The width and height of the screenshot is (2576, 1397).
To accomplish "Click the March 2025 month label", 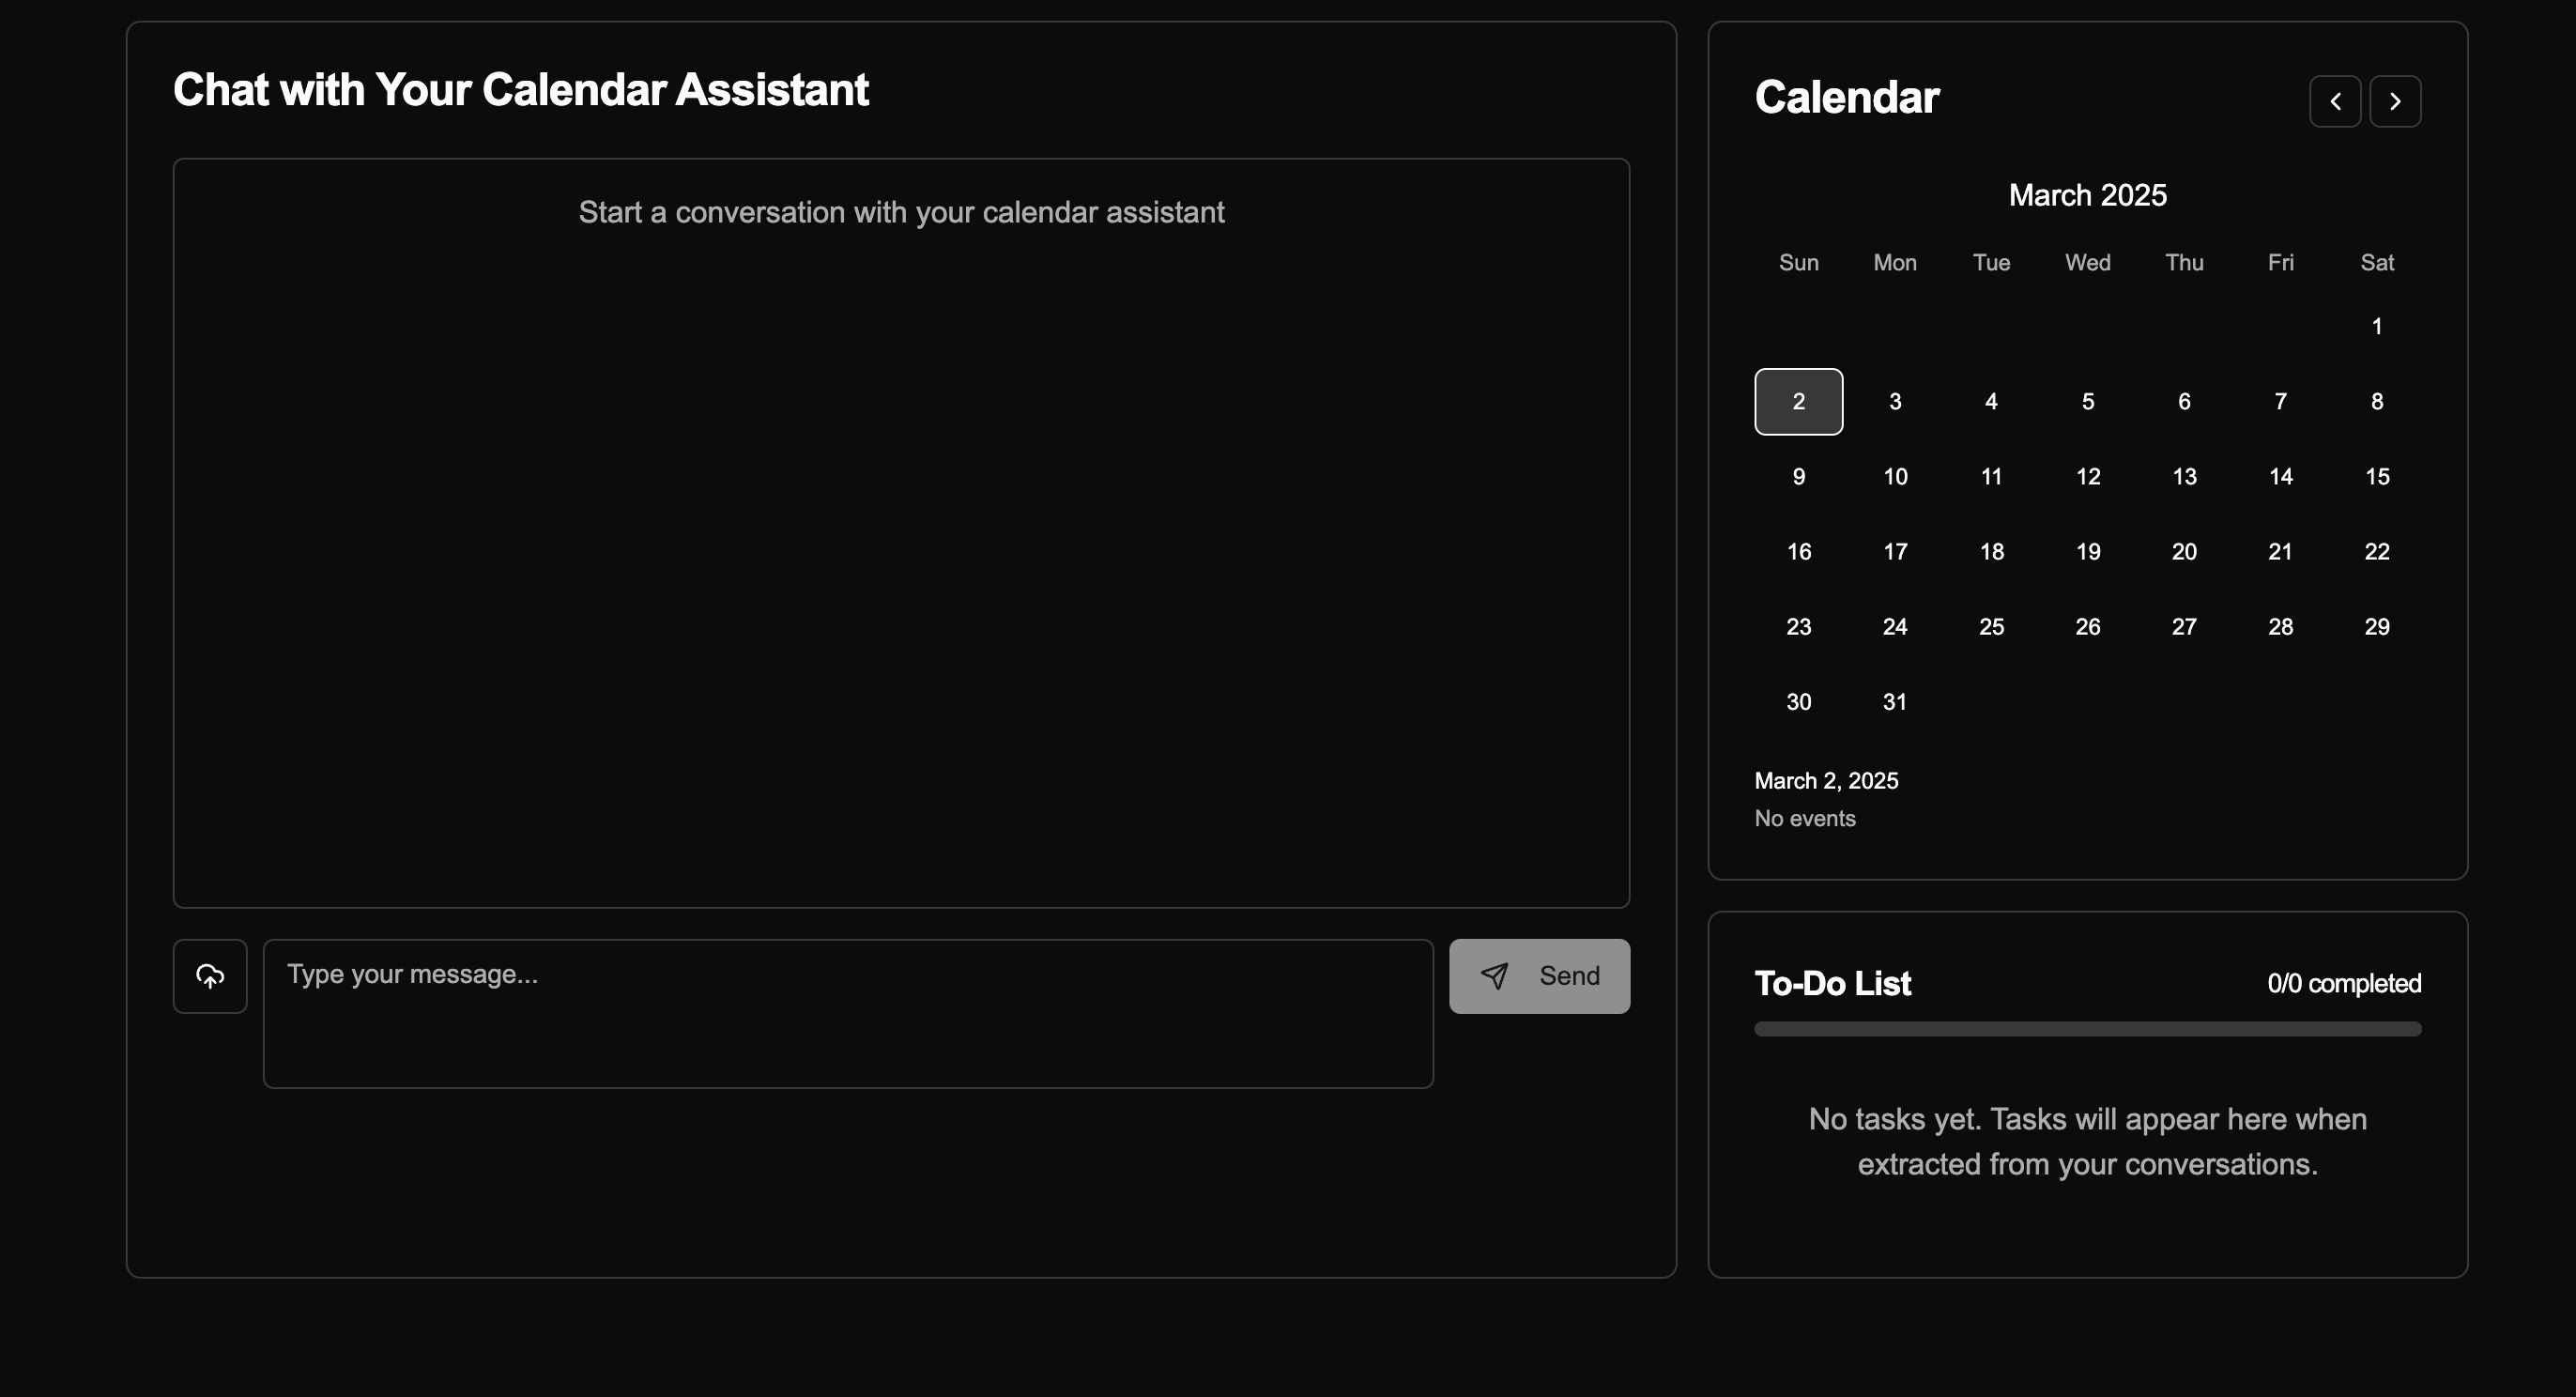I will click(x=2087, y=195).
